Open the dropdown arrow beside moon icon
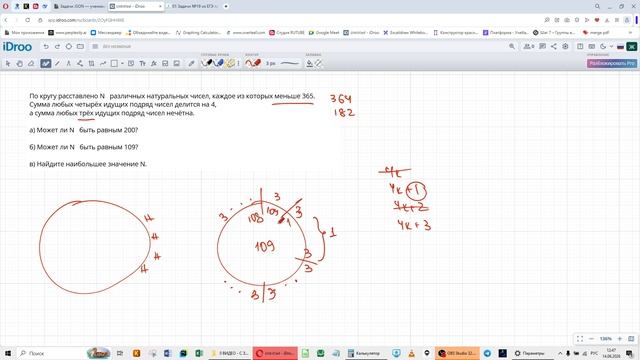Image resolution: width=640 pixels, height=360 pixels. [611, 47]
